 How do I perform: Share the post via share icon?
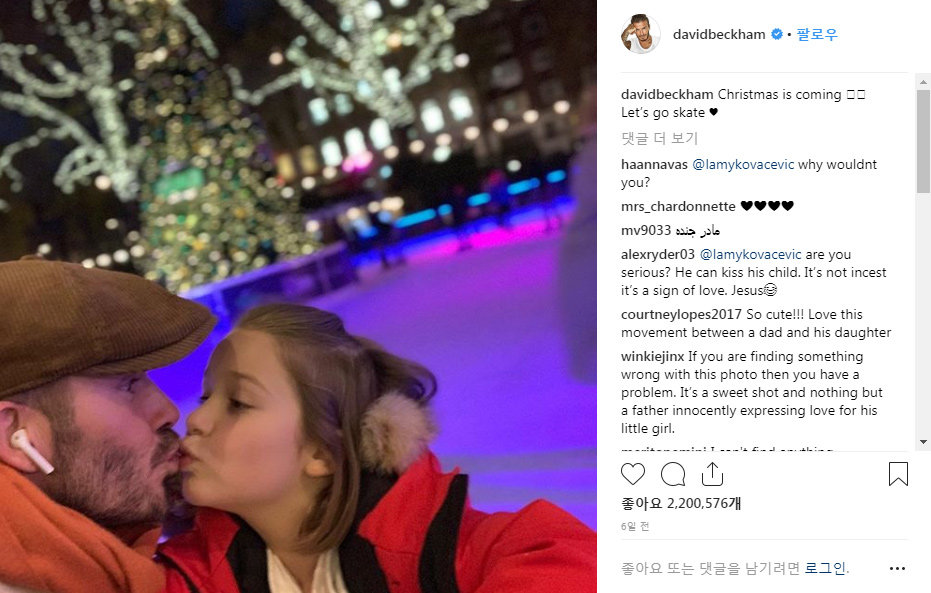click(x=712, y=474)
